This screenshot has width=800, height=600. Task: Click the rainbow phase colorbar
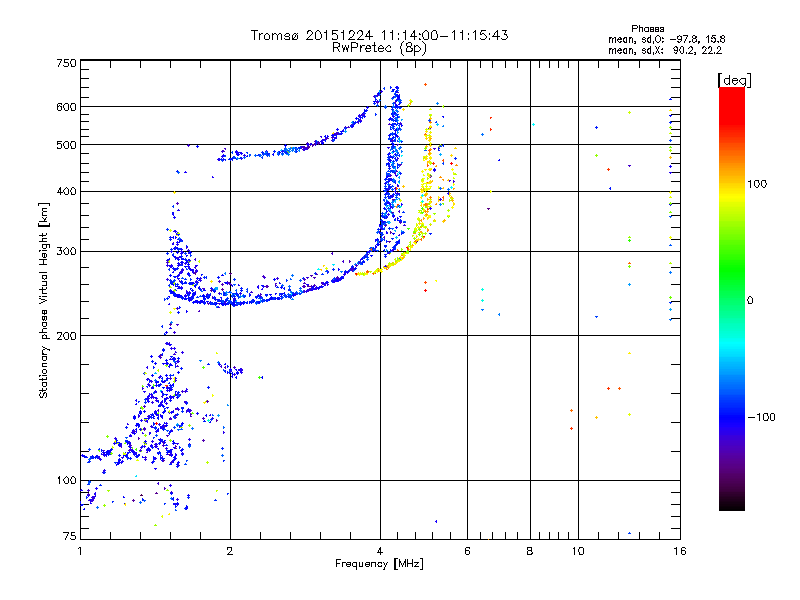click(732, 298)
